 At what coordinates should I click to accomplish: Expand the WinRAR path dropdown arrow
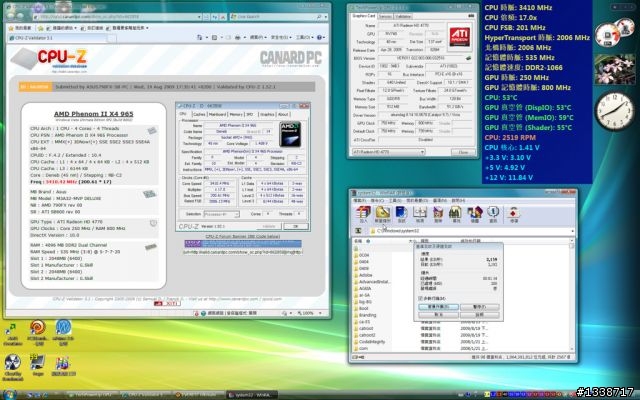572,231
